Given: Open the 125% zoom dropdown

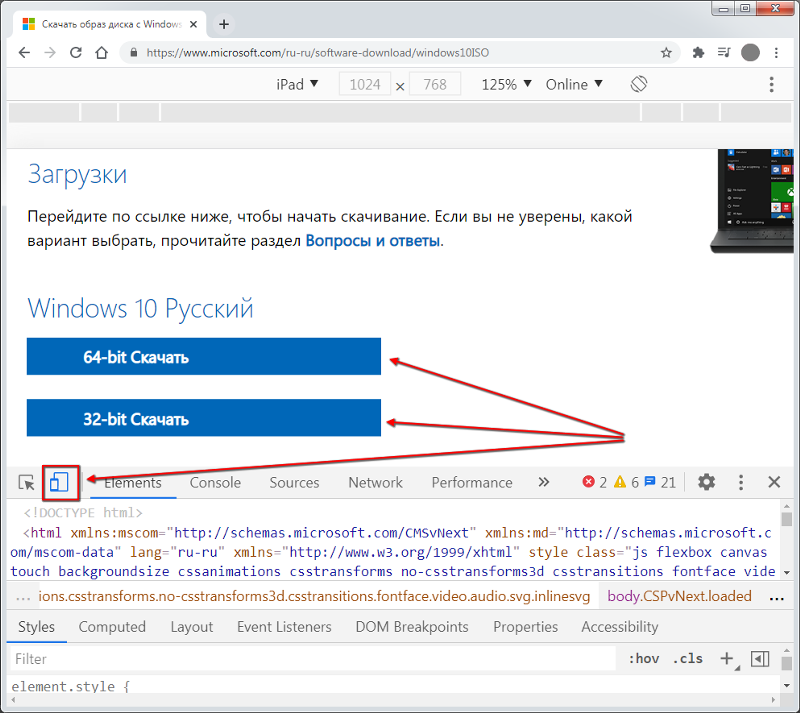Looking at the screenshot, I should click(x=506, y=84).
